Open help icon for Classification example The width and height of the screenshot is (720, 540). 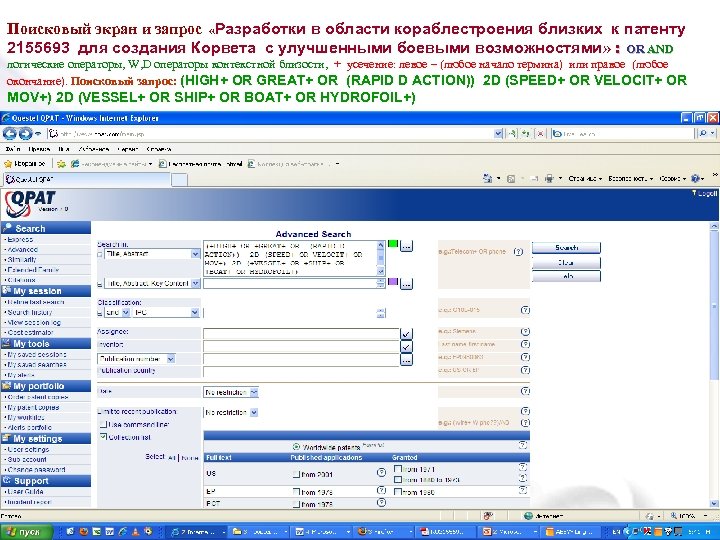click(x=525, y=310)
